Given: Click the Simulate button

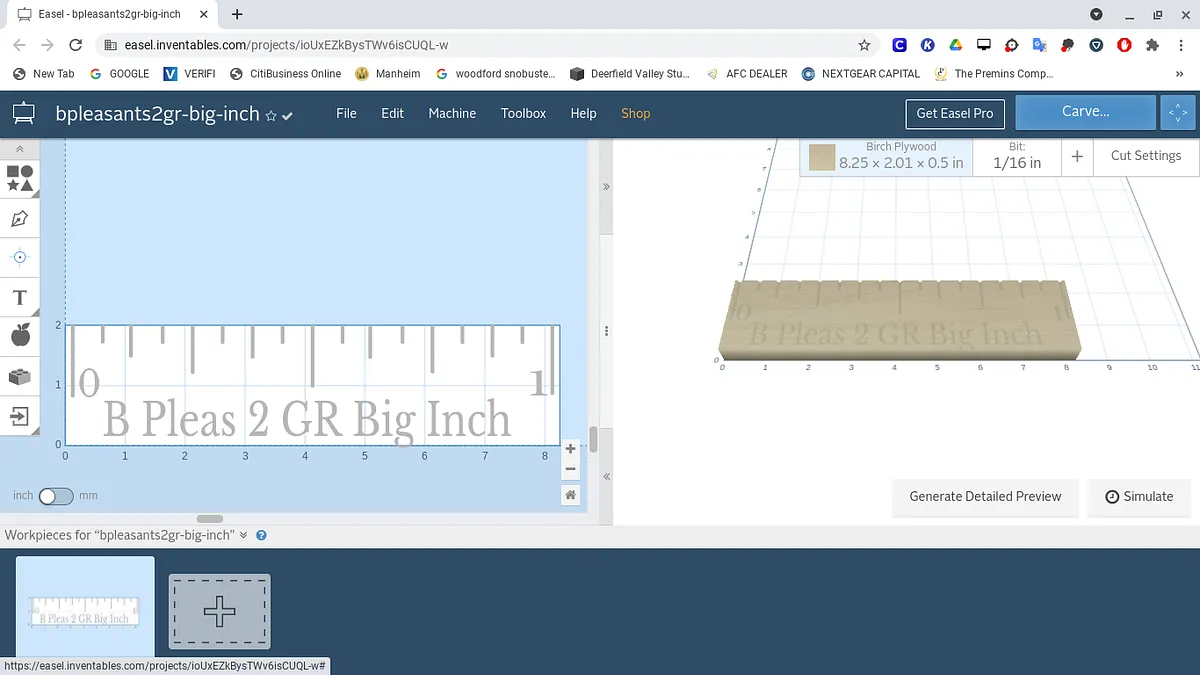Looking at the screenshot, I should tap(1139, 496).
